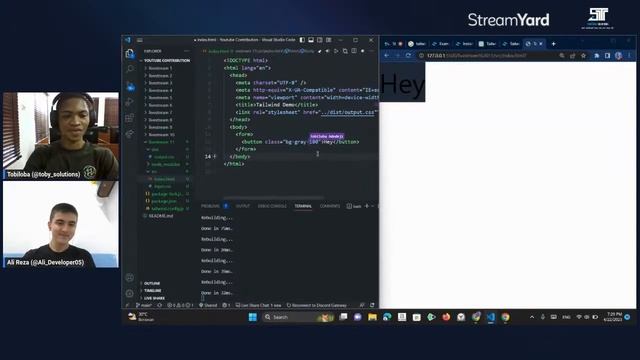
Task: Open the editor's More Actions ellipsis
Action: (371, 51)
